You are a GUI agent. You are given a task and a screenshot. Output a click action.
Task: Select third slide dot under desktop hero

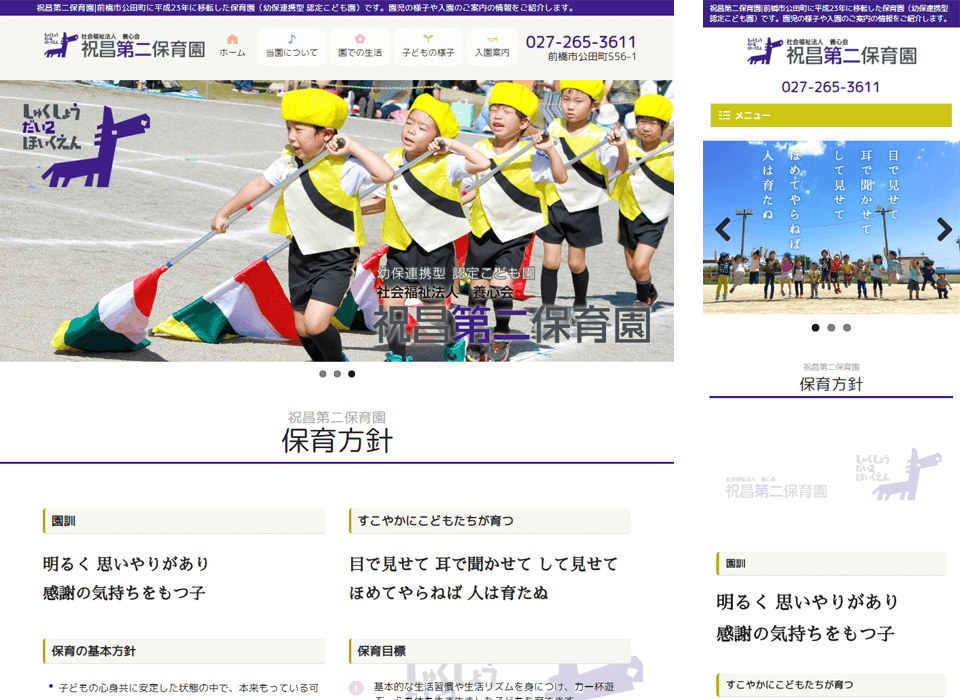(x=351, y=374)
